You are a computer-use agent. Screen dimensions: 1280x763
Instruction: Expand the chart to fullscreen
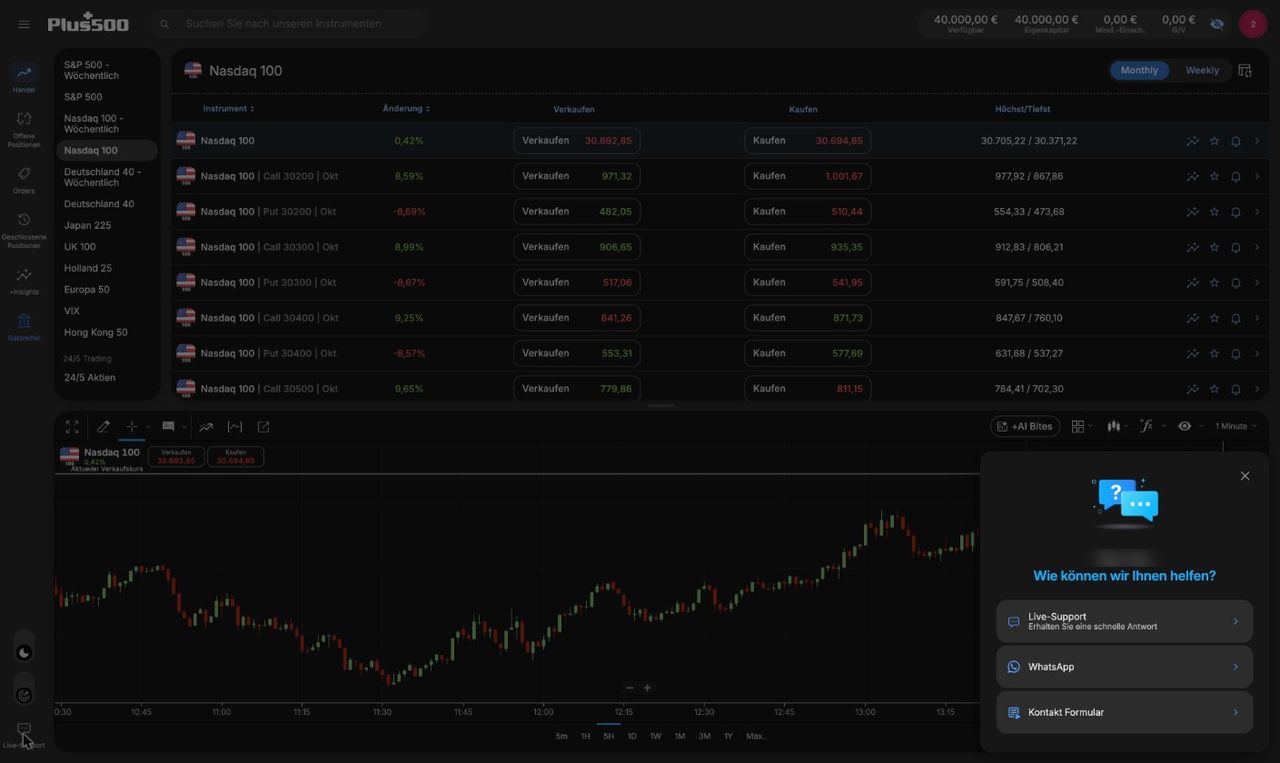coord(72,427)
